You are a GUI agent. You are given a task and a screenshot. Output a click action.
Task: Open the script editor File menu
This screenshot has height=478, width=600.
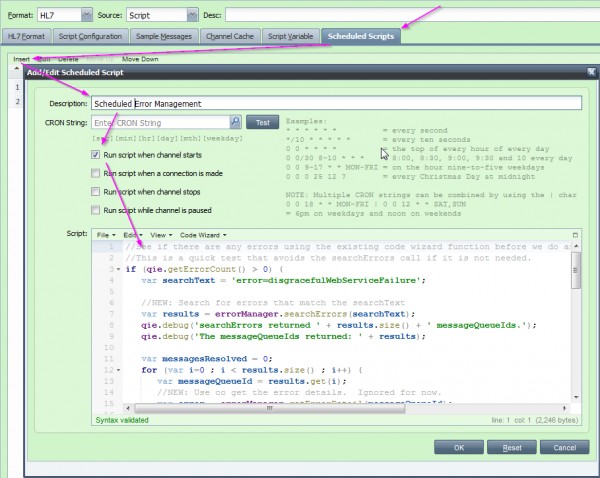point(106,235)
